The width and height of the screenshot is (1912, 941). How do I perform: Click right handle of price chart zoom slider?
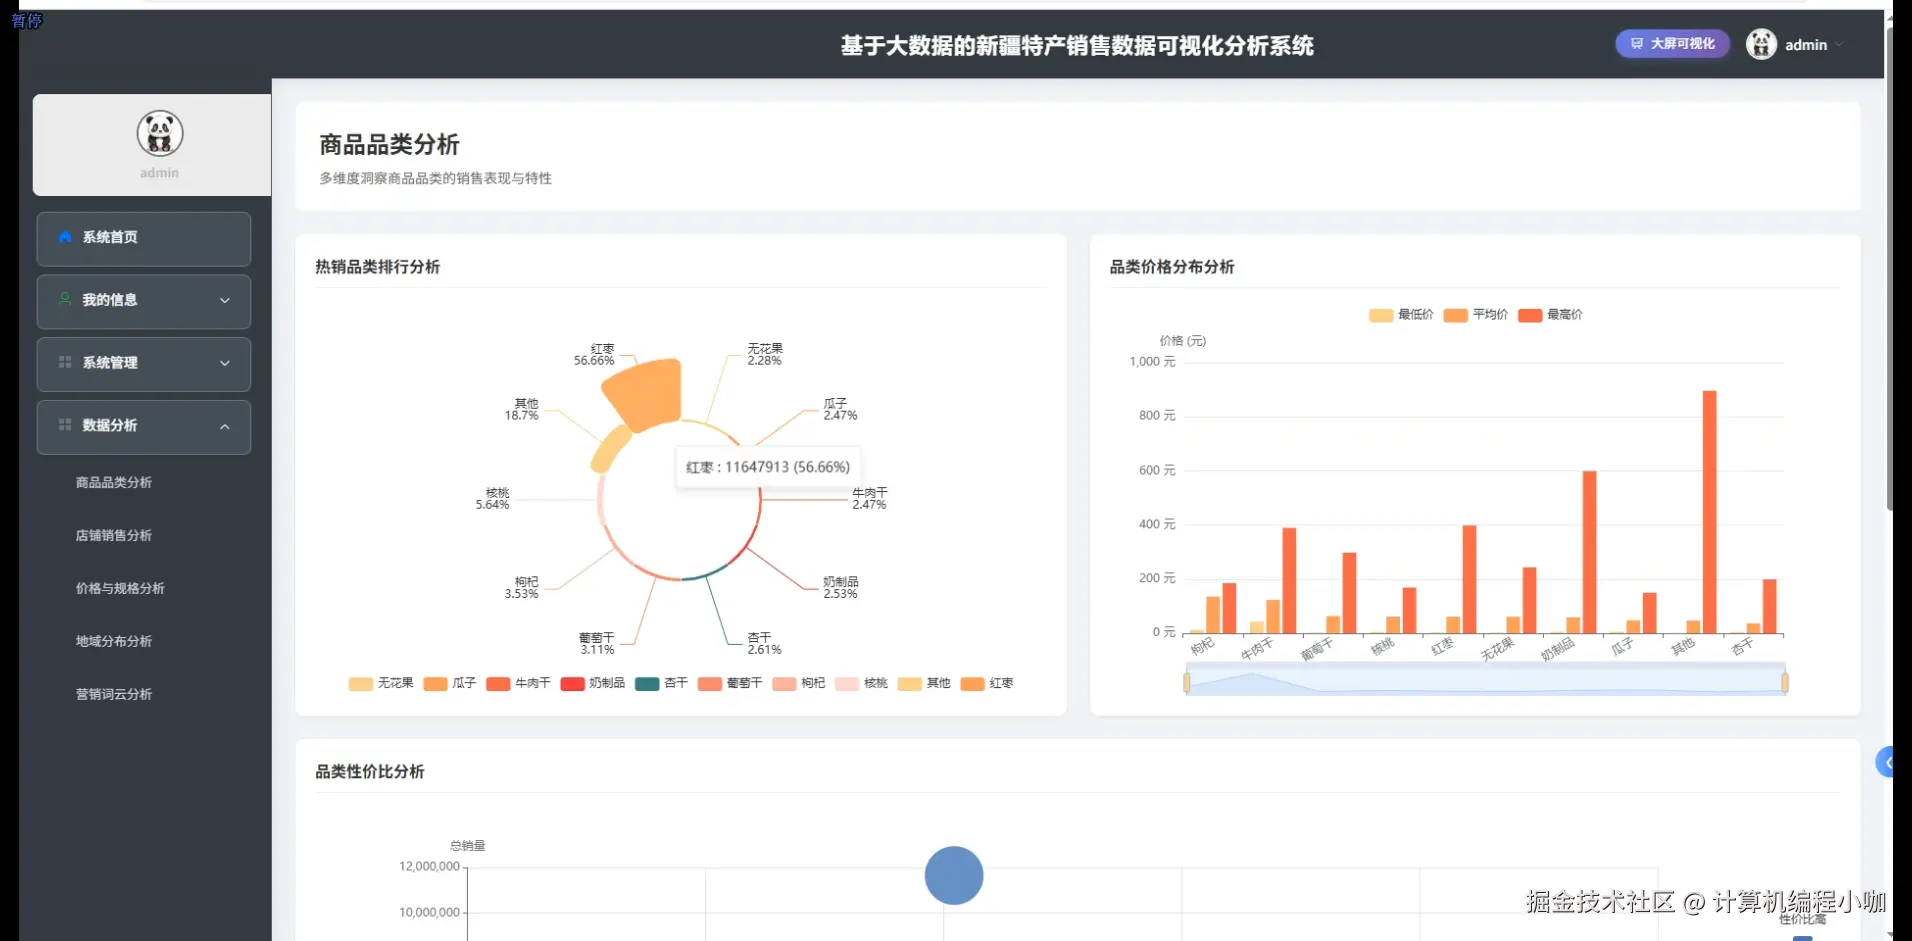pyautogui.click(x=1785, y=683)
